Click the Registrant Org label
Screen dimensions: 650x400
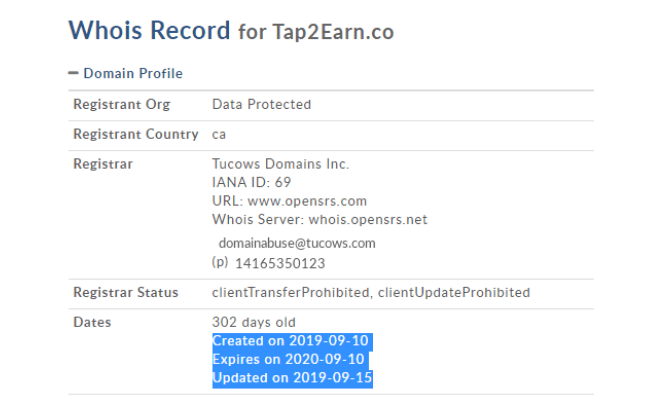pyautogui.click(x=121, y=104)
